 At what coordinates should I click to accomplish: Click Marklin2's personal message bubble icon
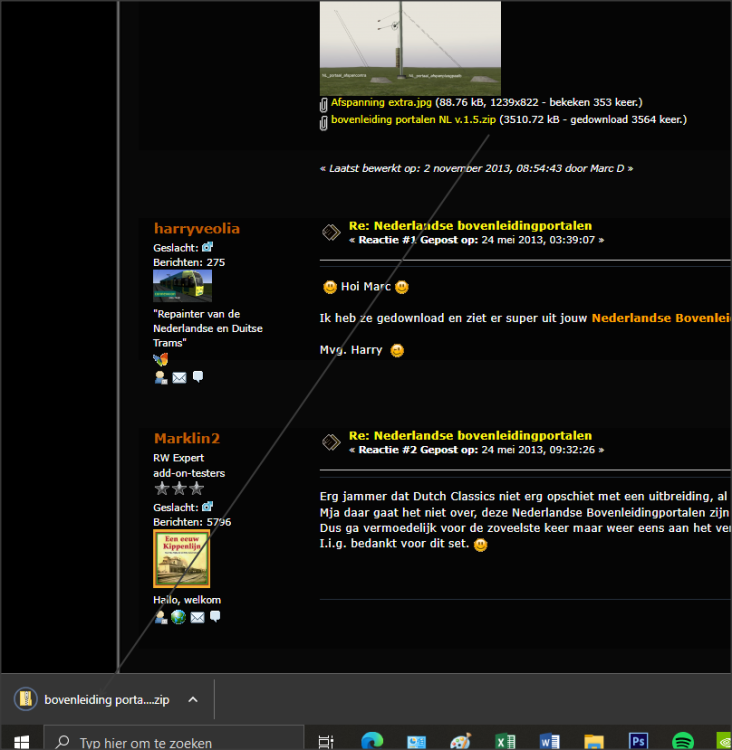[215, 617]
